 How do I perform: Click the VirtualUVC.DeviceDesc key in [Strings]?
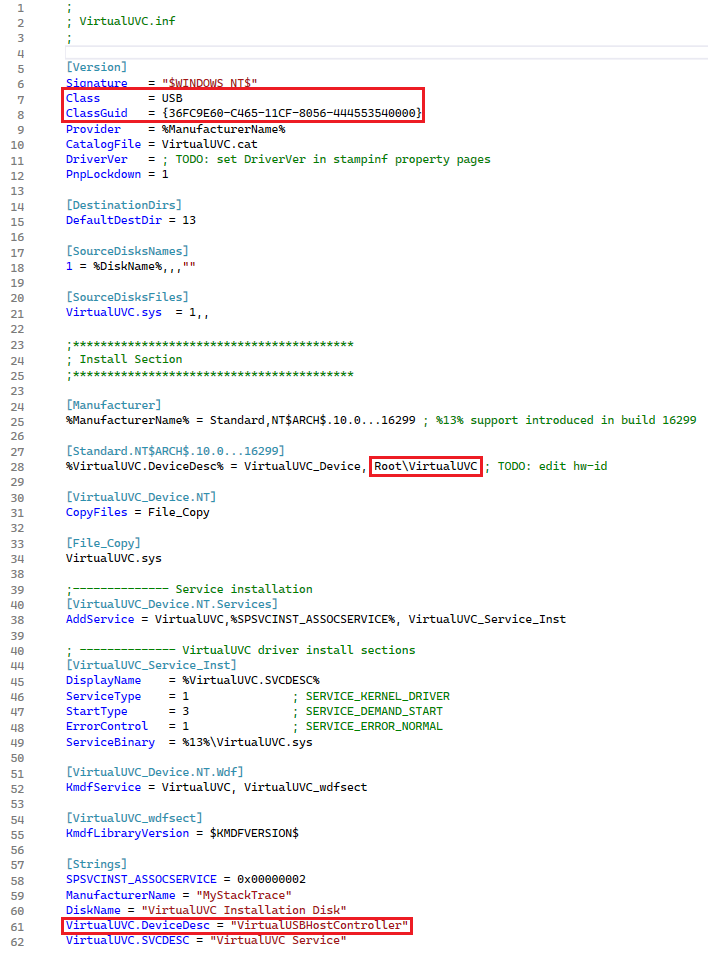[x=138, y=926]
